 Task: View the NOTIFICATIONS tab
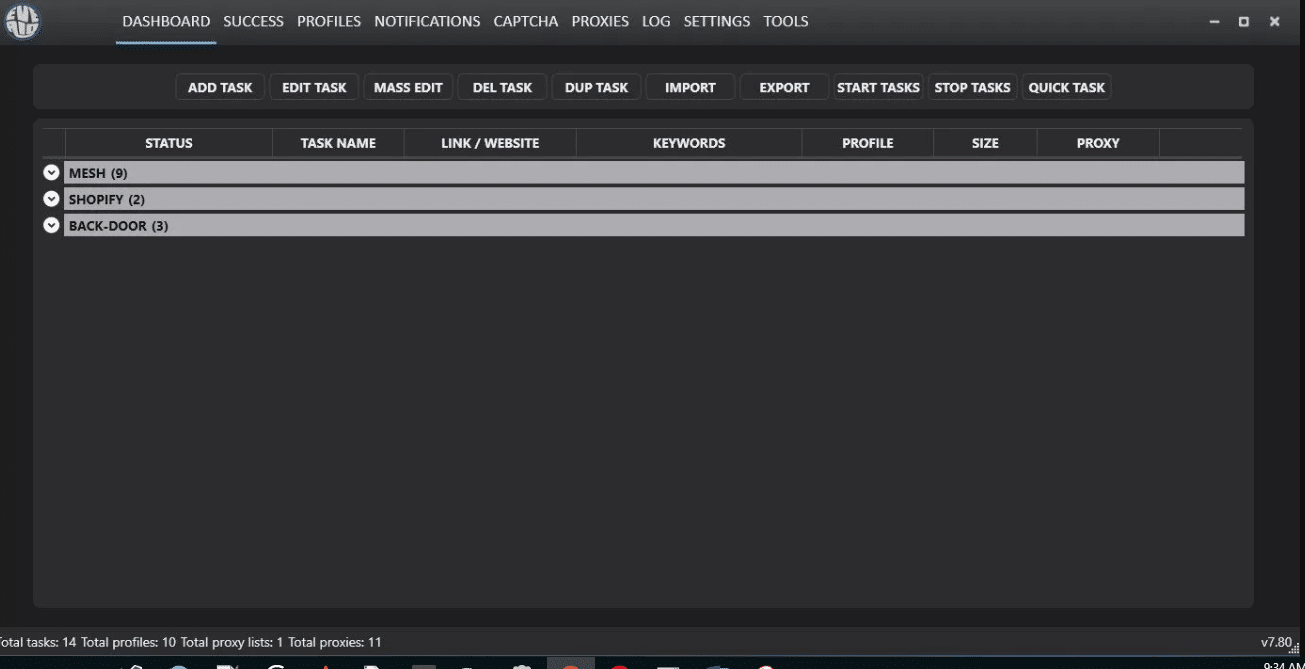[427, 20]
